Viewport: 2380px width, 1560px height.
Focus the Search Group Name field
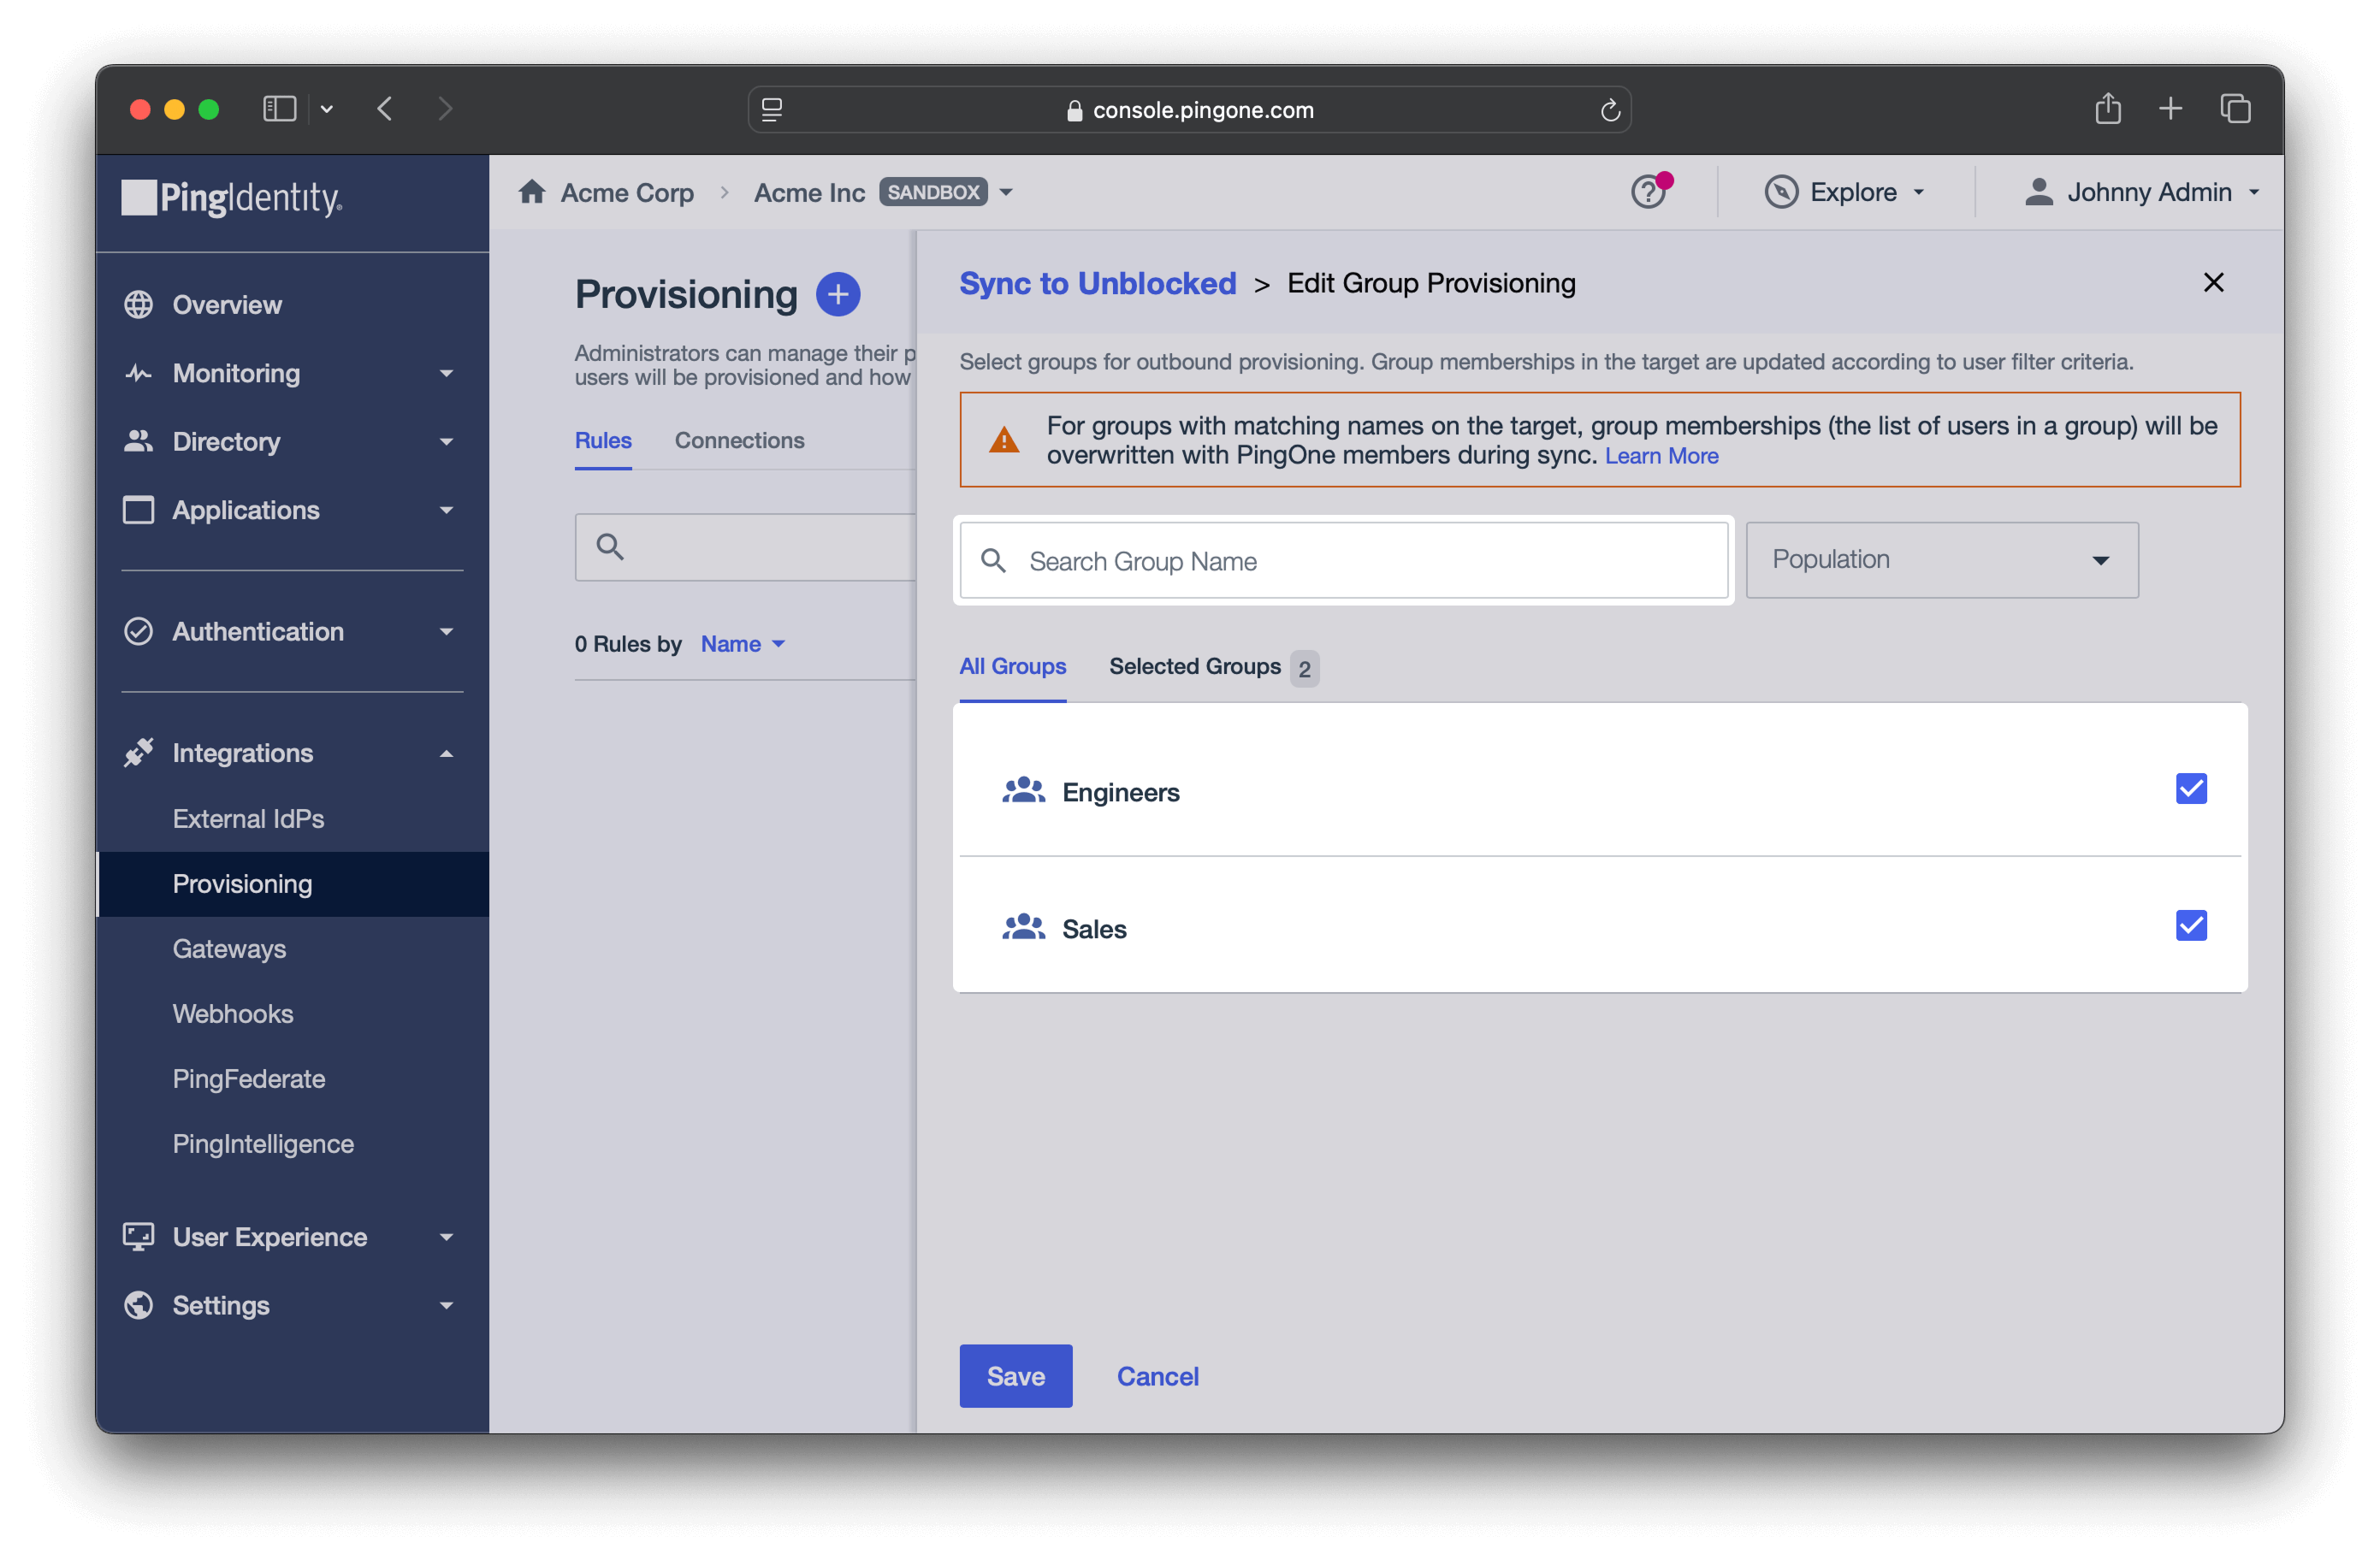click(1344, 560)
